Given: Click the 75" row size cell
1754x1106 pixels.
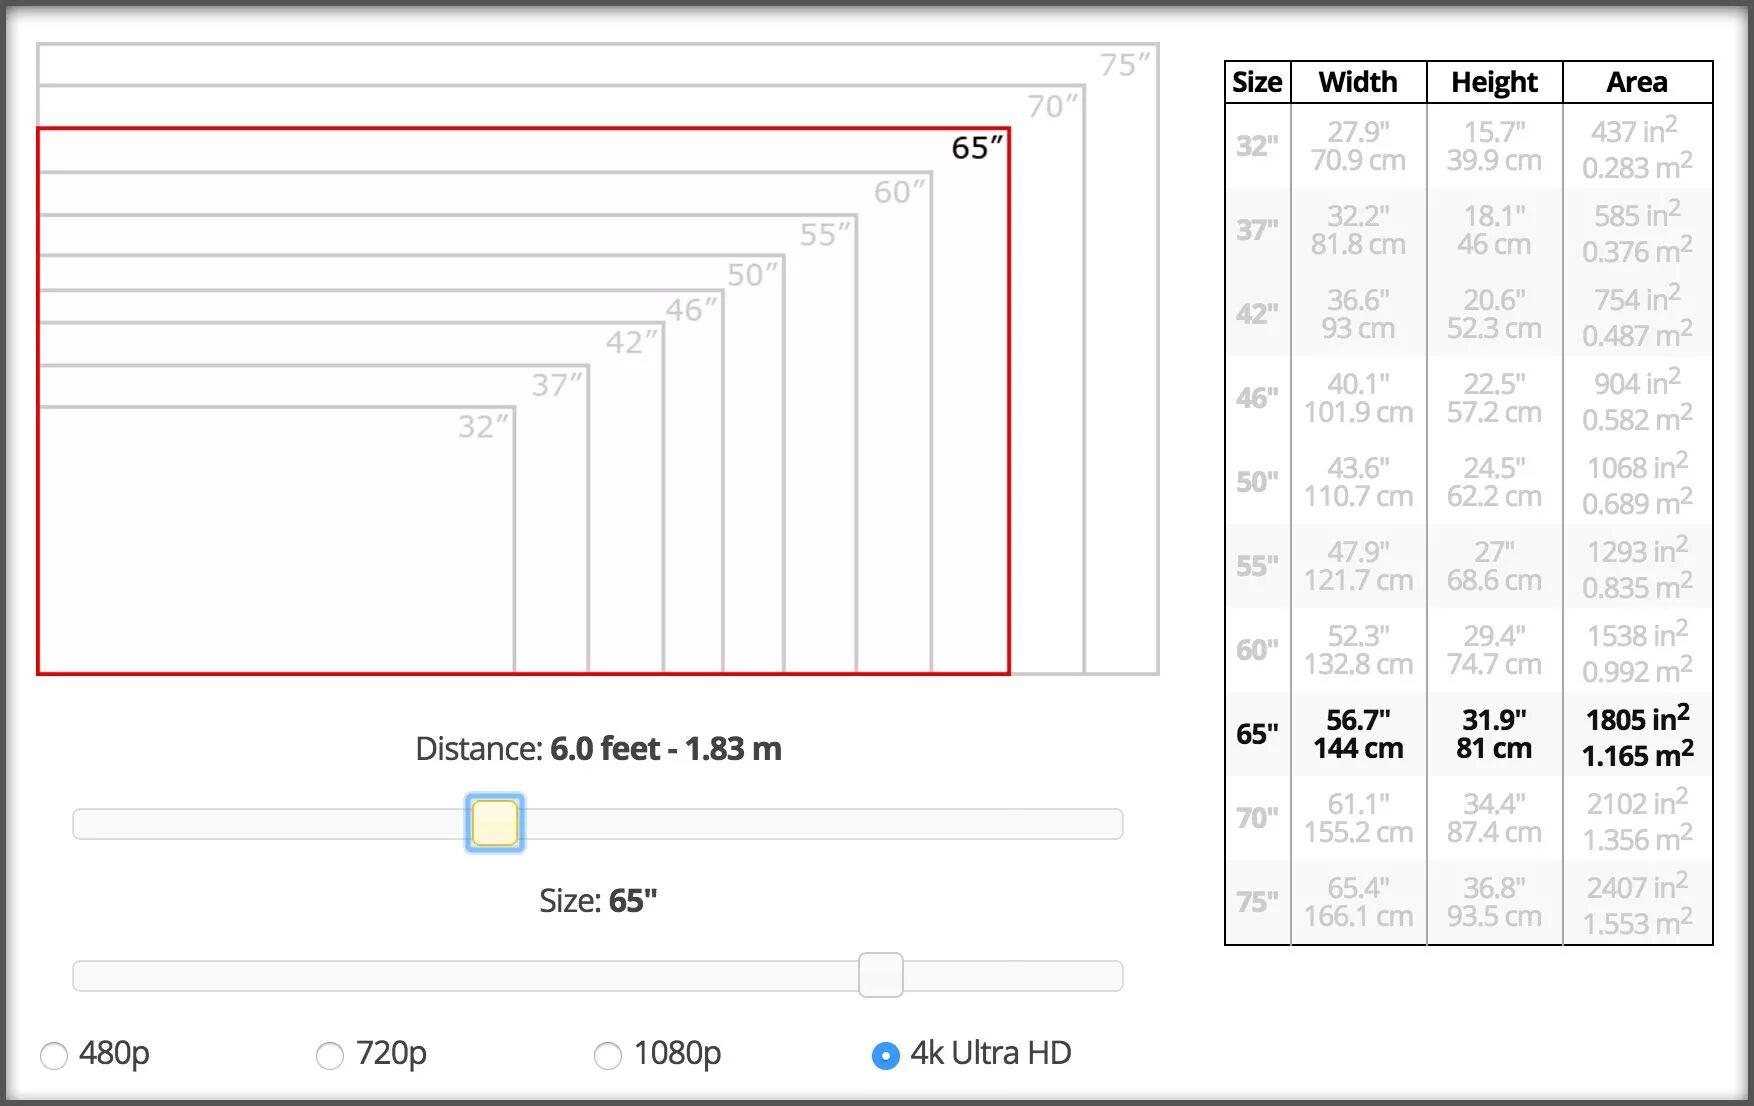Looking at the screenshot, I should click(1257, 902).
